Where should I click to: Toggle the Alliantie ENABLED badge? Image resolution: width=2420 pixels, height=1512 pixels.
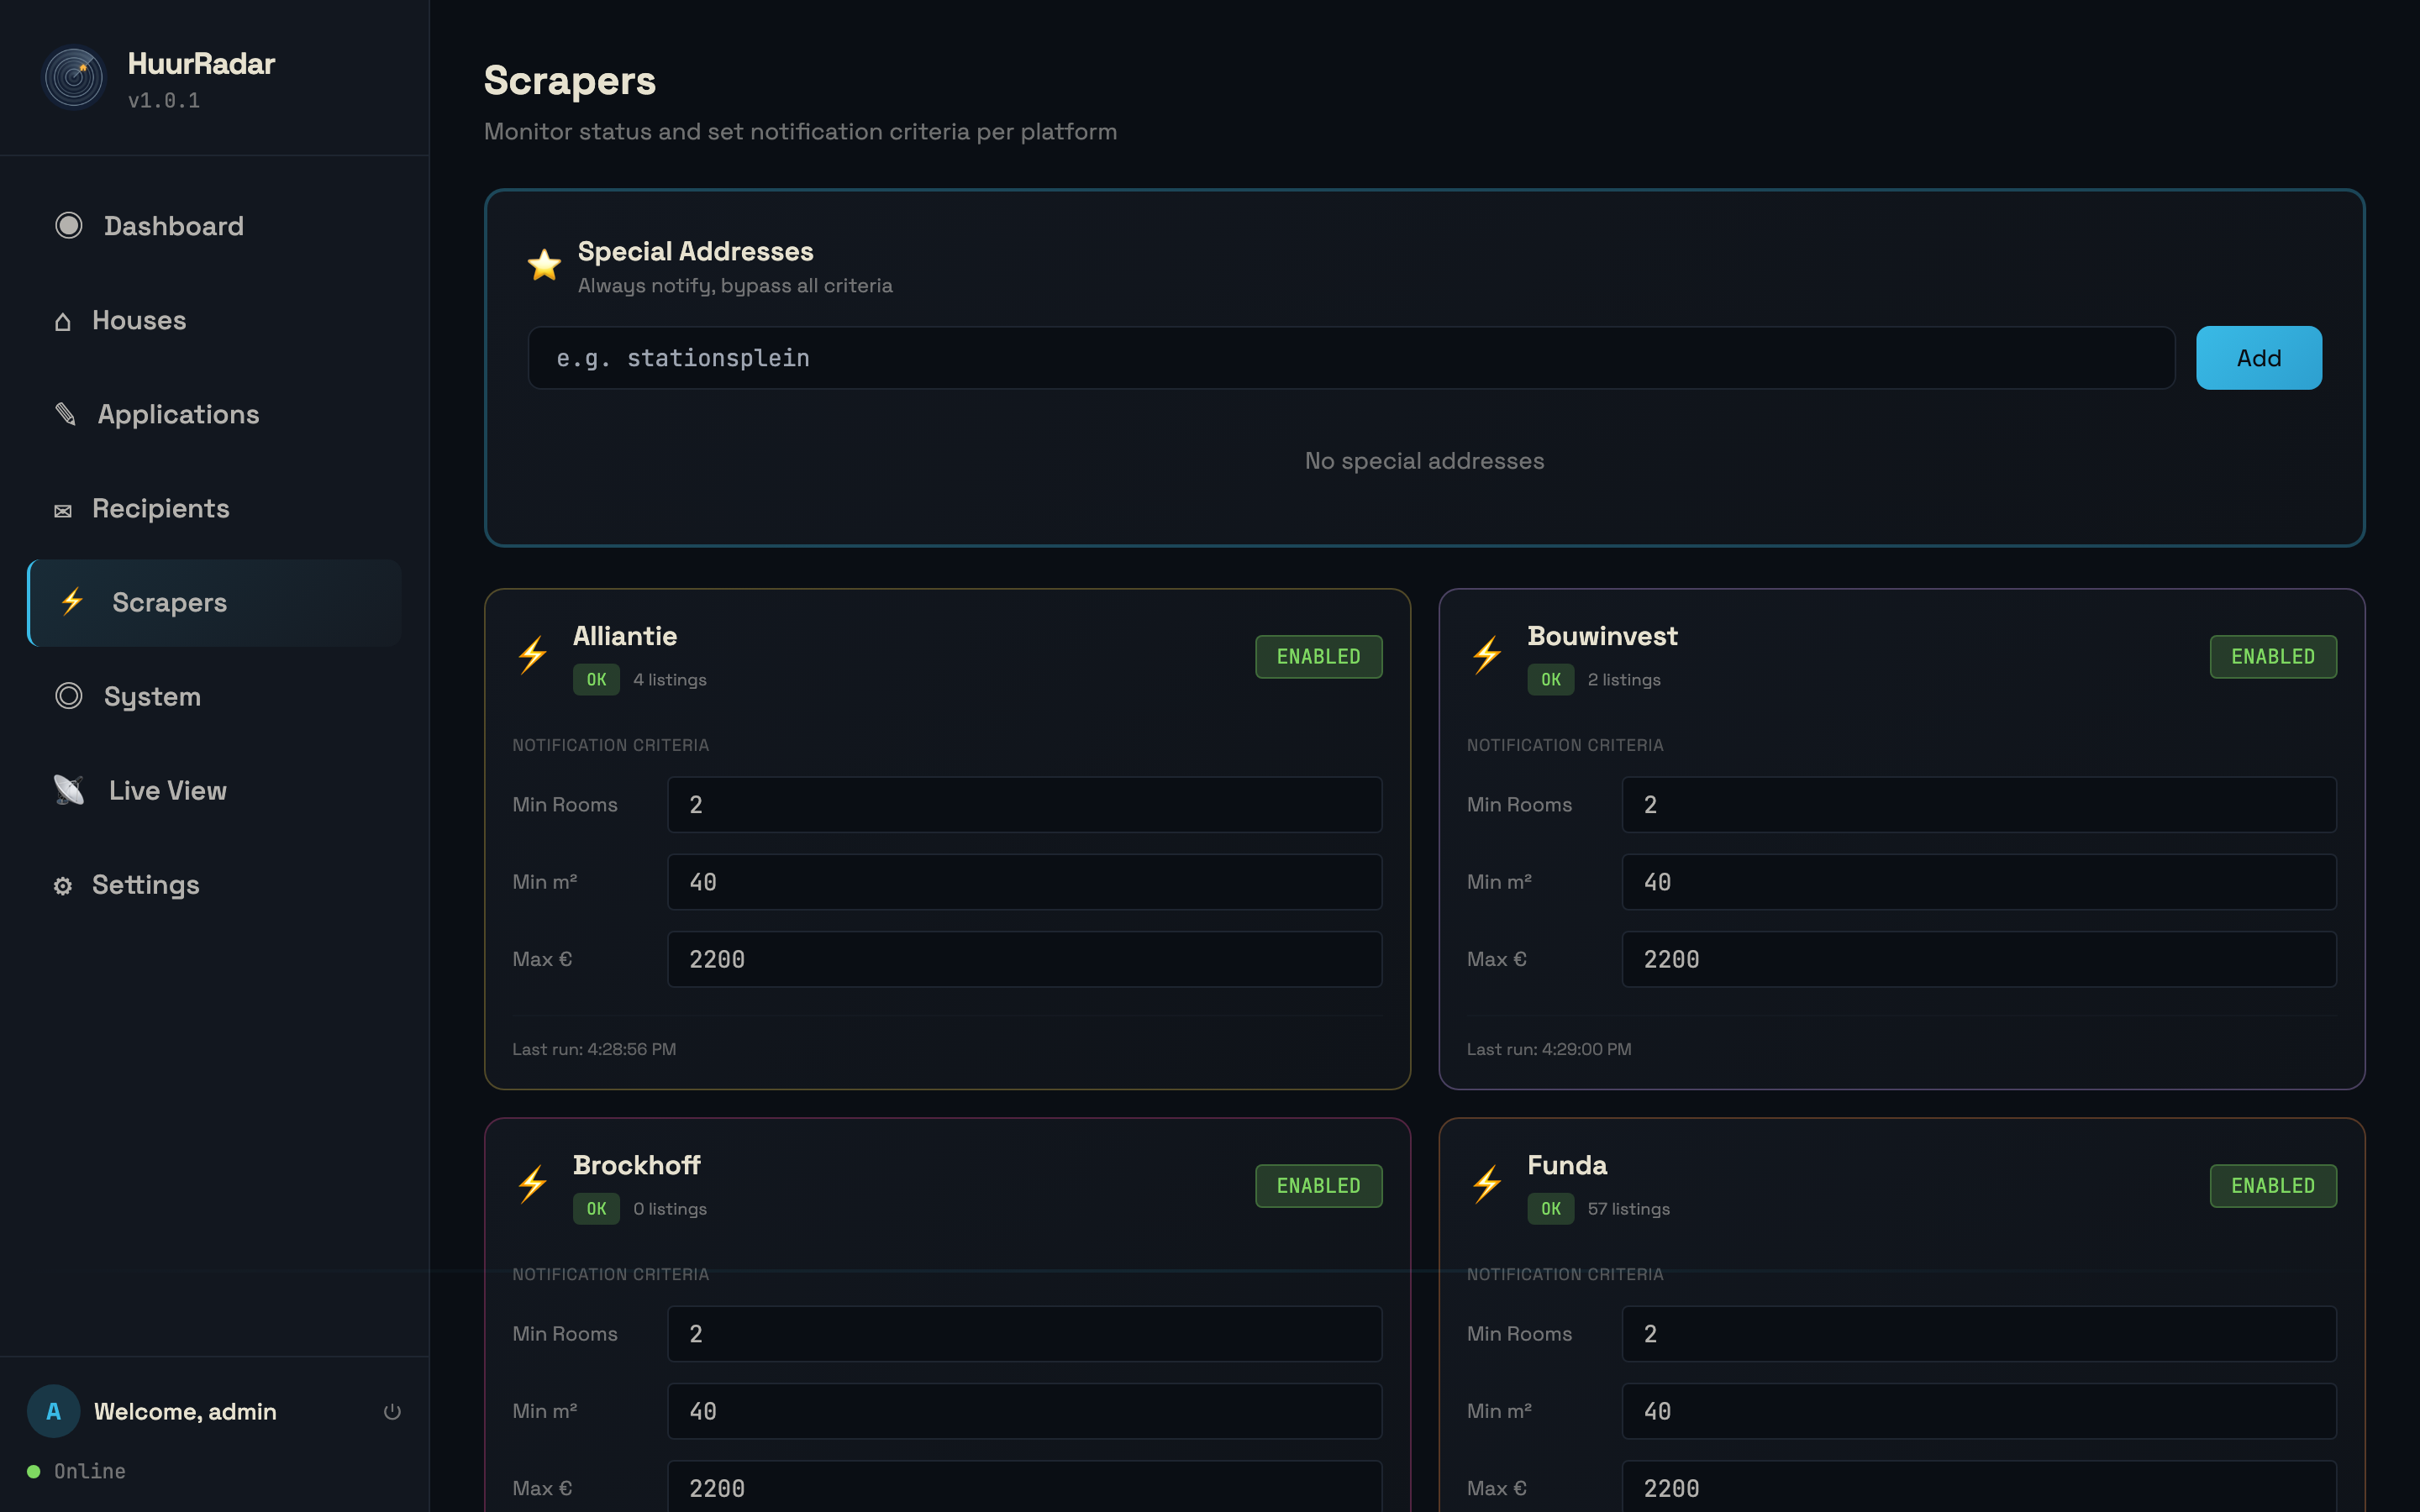1318,657
